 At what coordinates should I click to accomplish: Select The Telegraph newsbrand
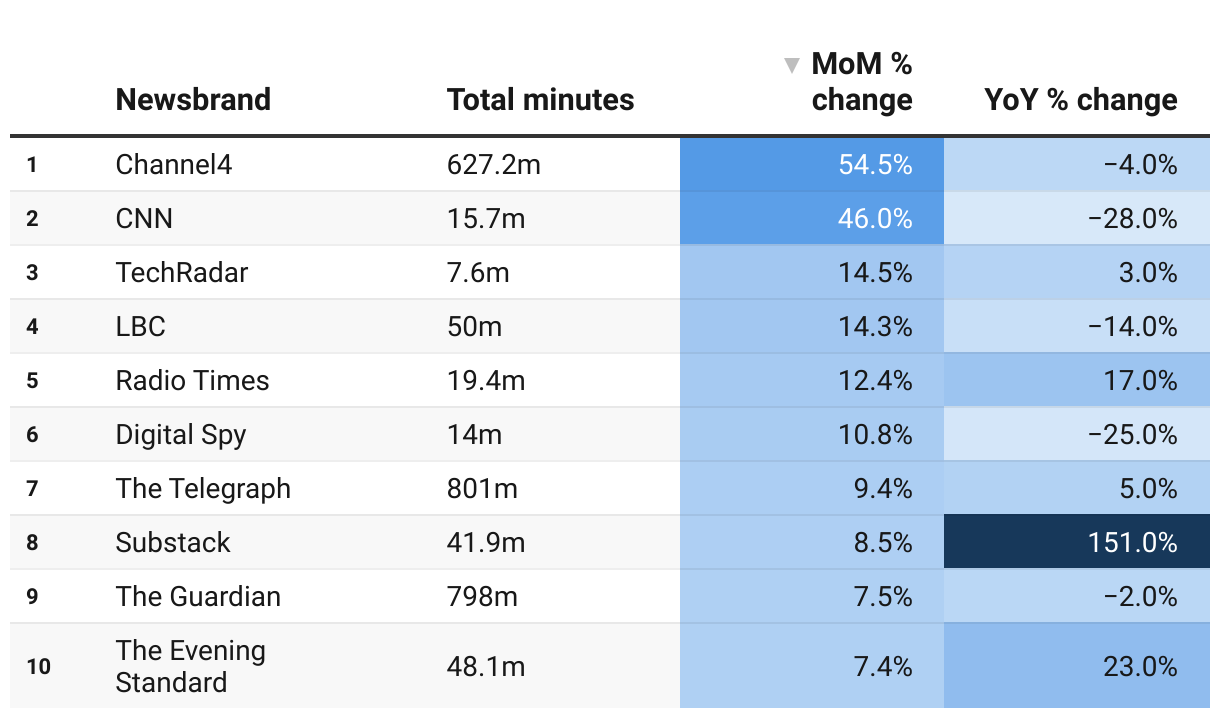tap(203, 489)
